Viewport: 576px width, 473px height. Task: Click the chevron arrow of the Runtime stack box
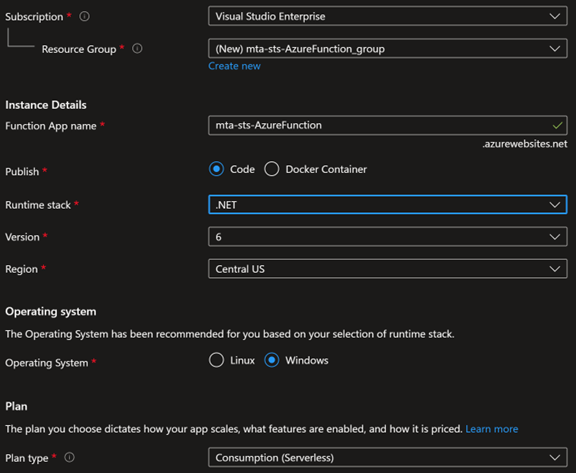[x=555, y=205]
